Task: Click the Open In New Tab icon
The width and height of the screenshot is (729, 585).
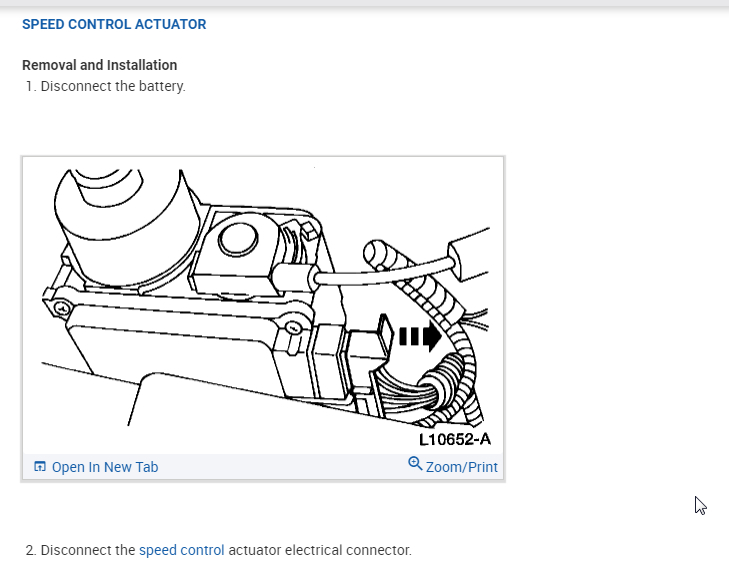Action: (x=40, y=466)
